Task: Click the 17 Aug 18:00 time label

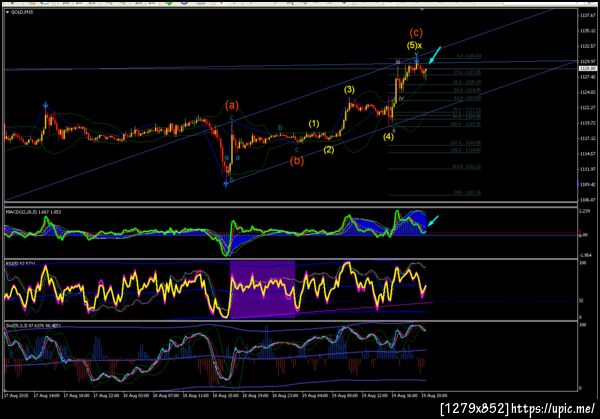Action: coord(77,396)
